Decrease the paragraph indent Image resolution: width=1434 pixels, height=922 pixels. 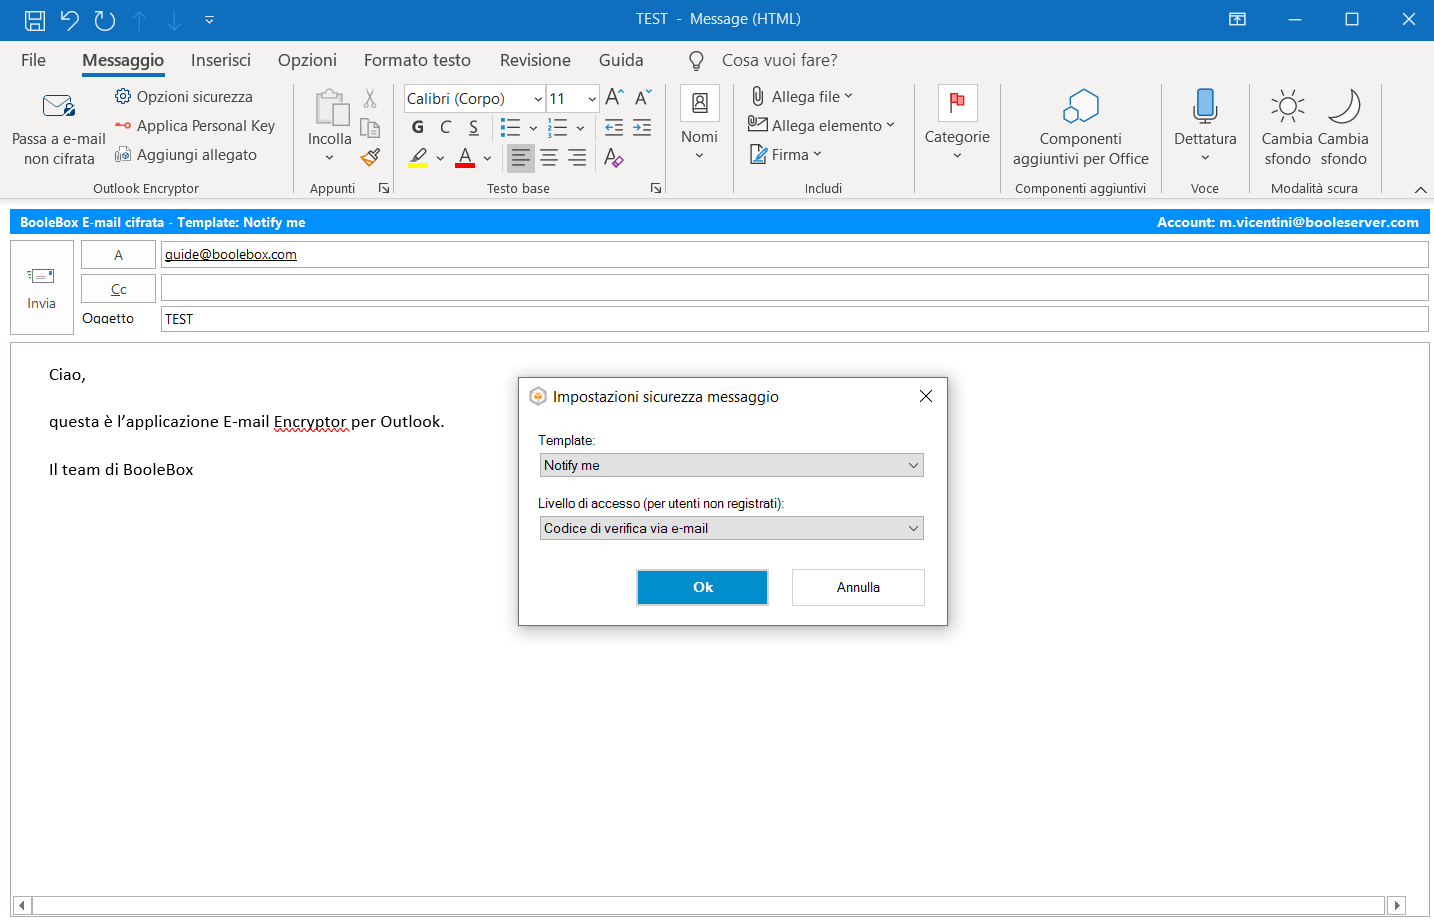[614, 127]
